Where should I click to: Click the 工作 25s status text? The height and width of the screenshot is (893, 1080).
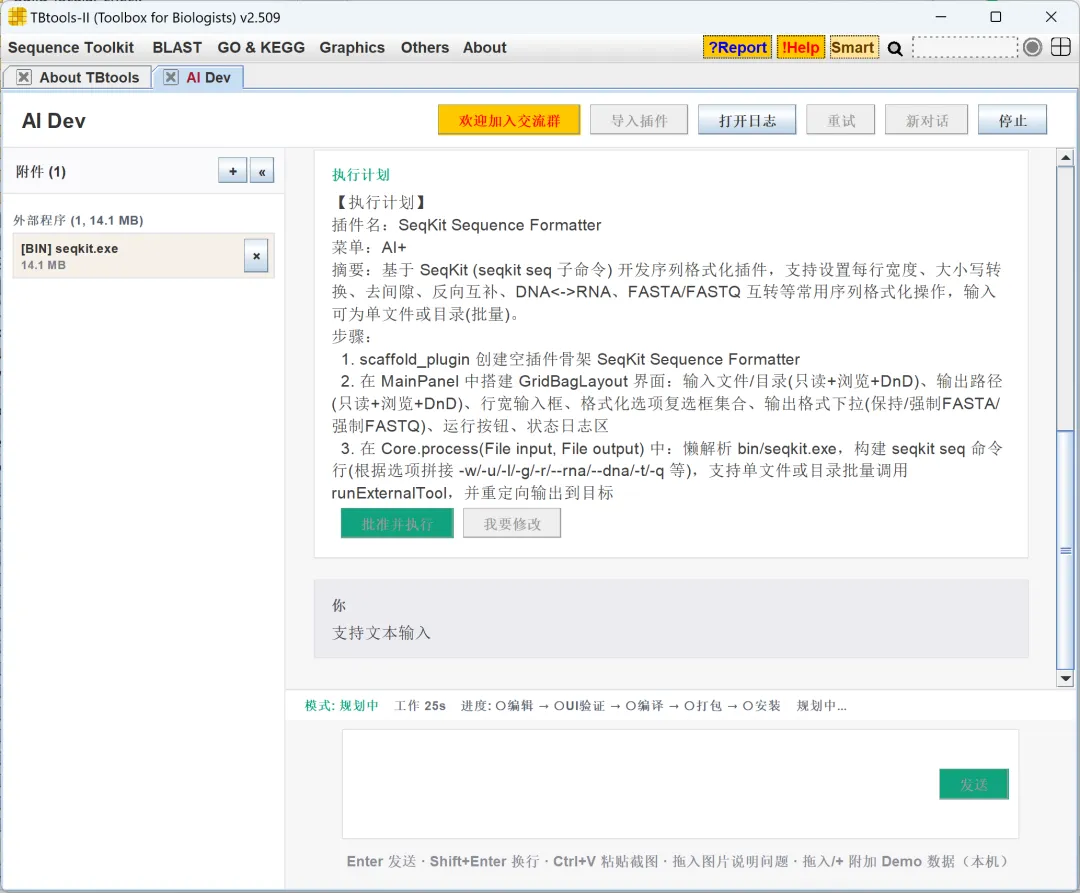[420, 706]
